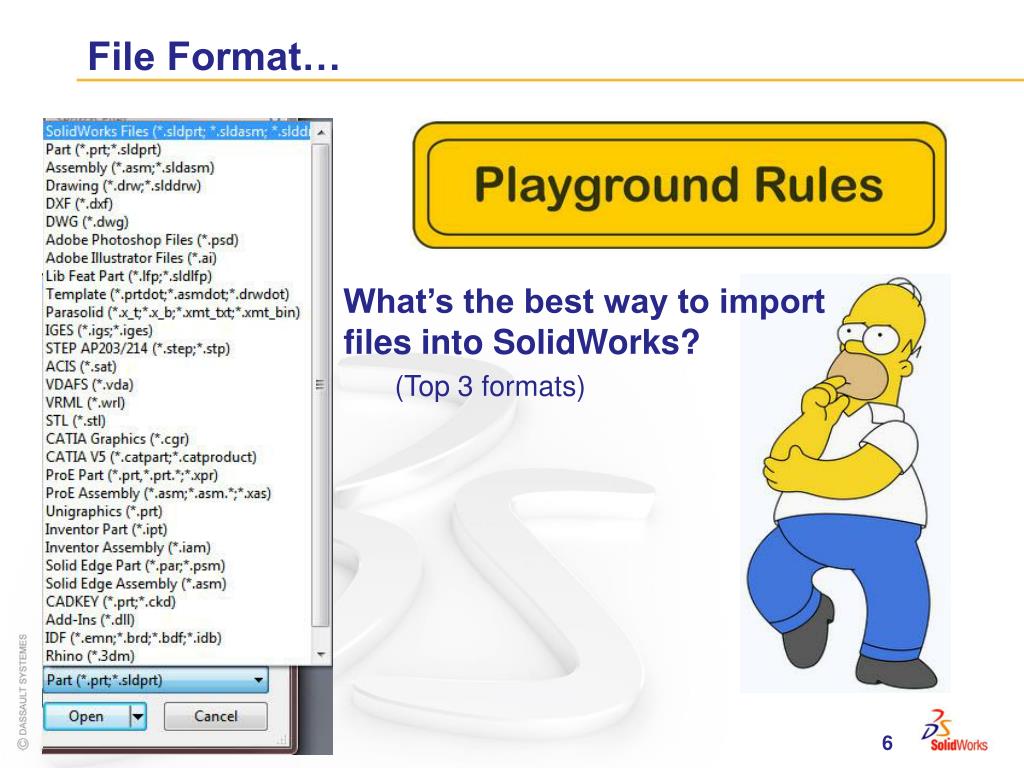
Task: Choose CATIA V5 (*.catpart;*.catproduct) entry
Action: (178, 457)
